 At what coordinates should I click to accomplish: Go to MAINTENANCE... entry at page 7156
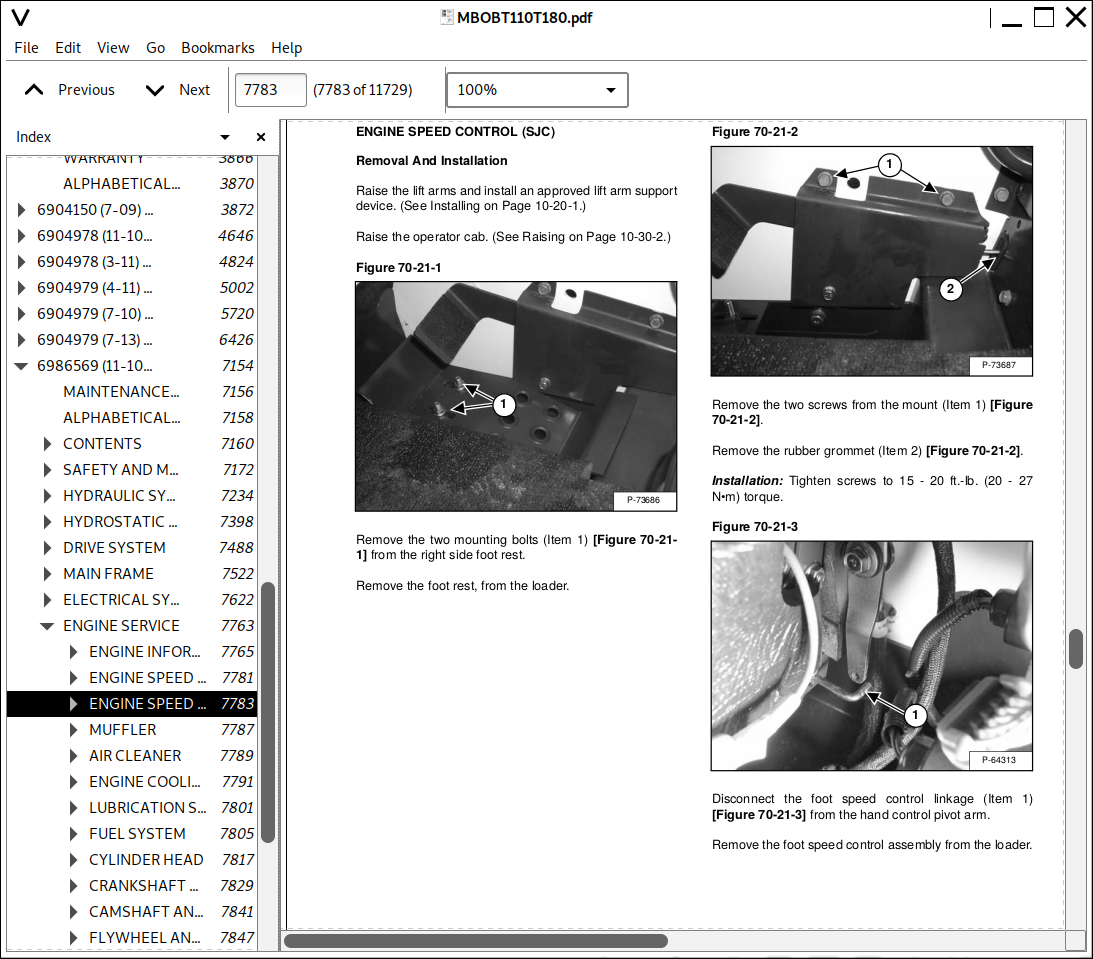pyautogui.click(x=121, y=392)
